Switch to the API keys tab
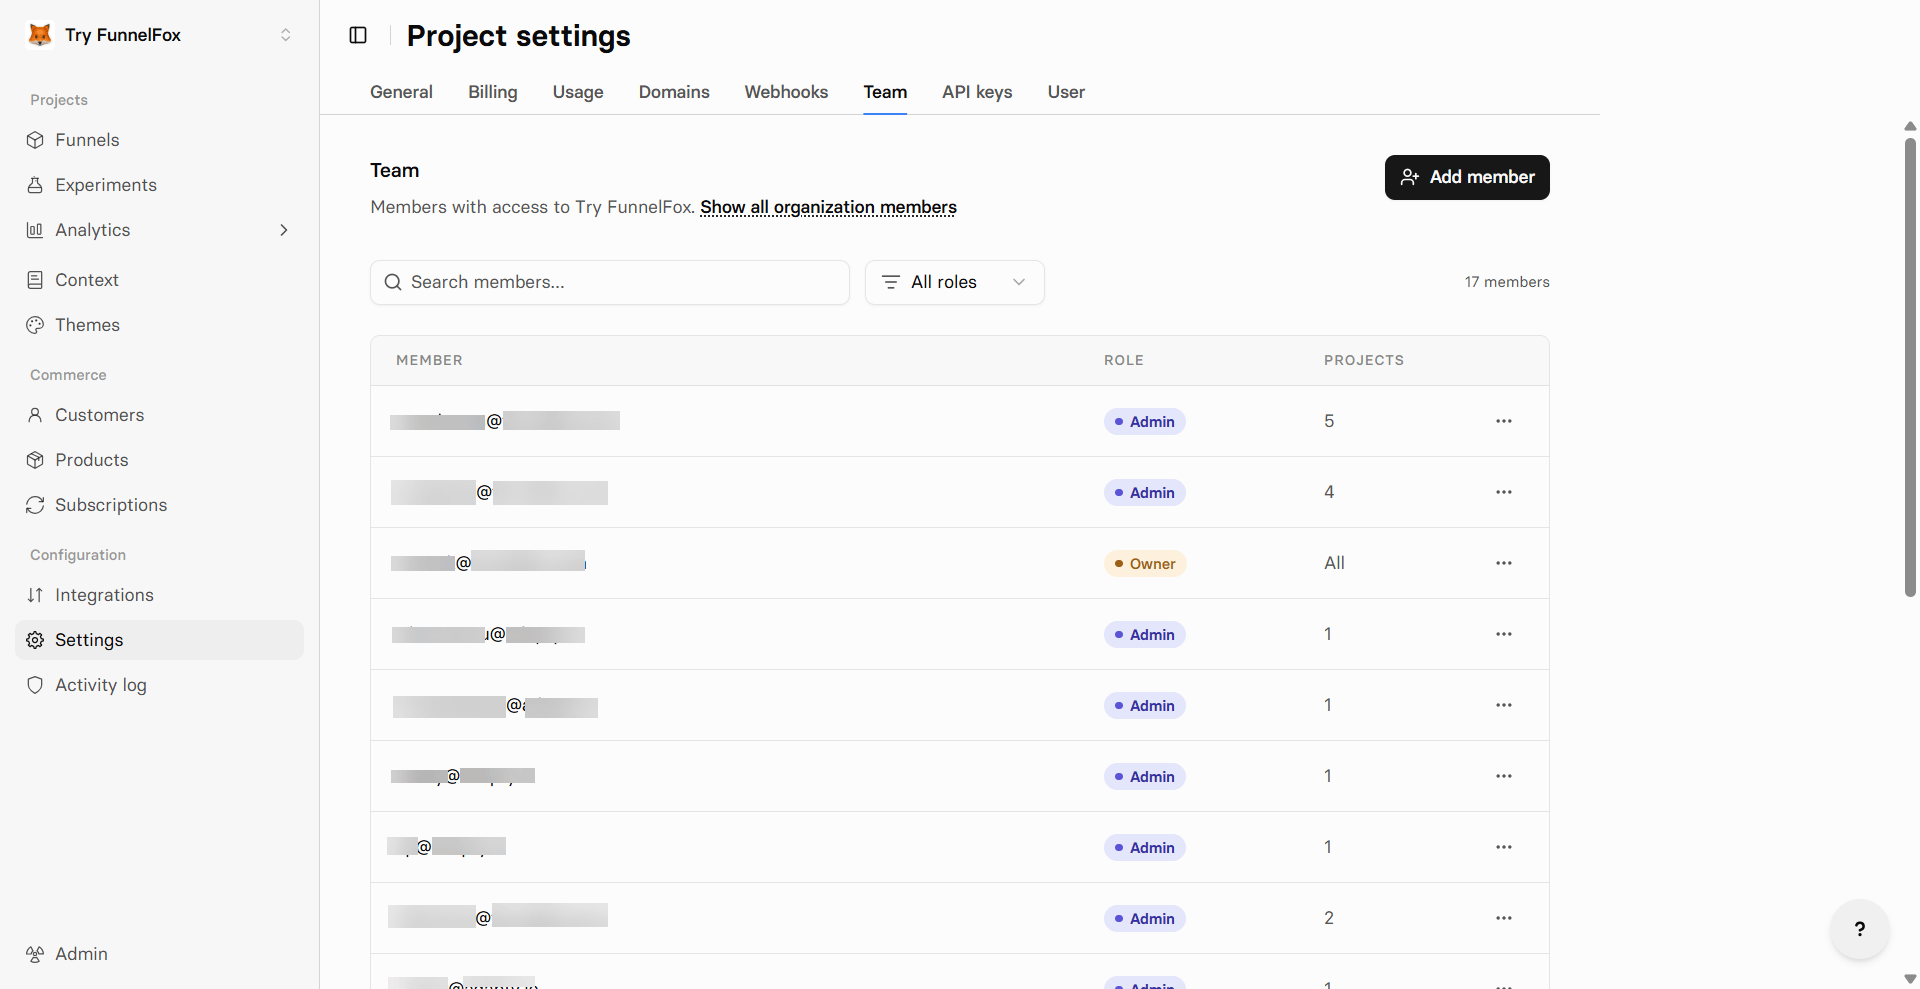This screenshot has width=1920, height=989. coord(977,92)
